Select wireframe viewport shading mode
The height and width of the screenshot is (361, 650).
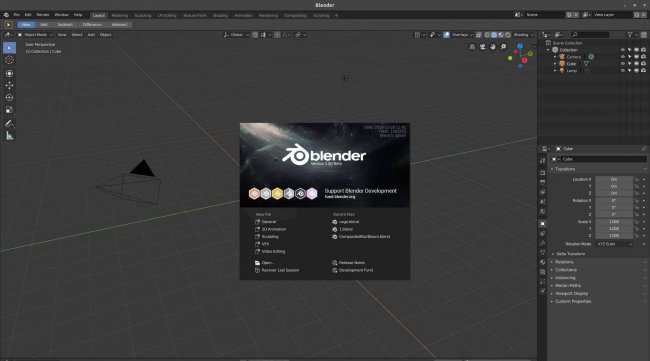coord(488,35)
